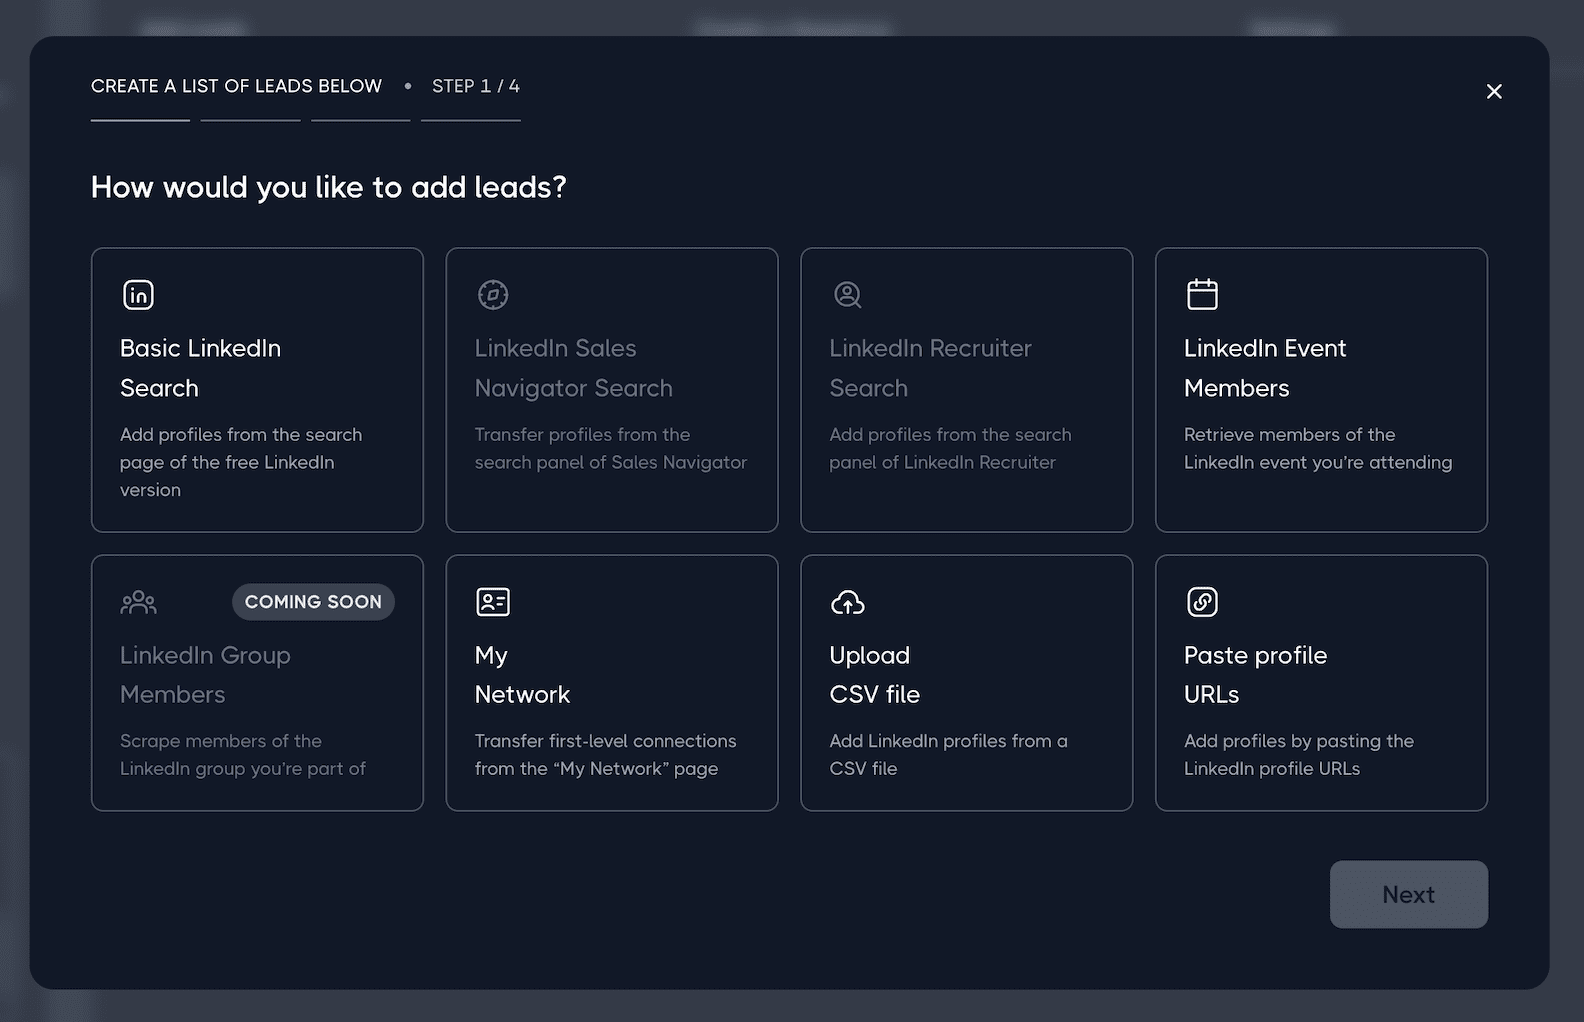Click the recruiter profile search icon
1584x1022 pixels.
[847, 295]
